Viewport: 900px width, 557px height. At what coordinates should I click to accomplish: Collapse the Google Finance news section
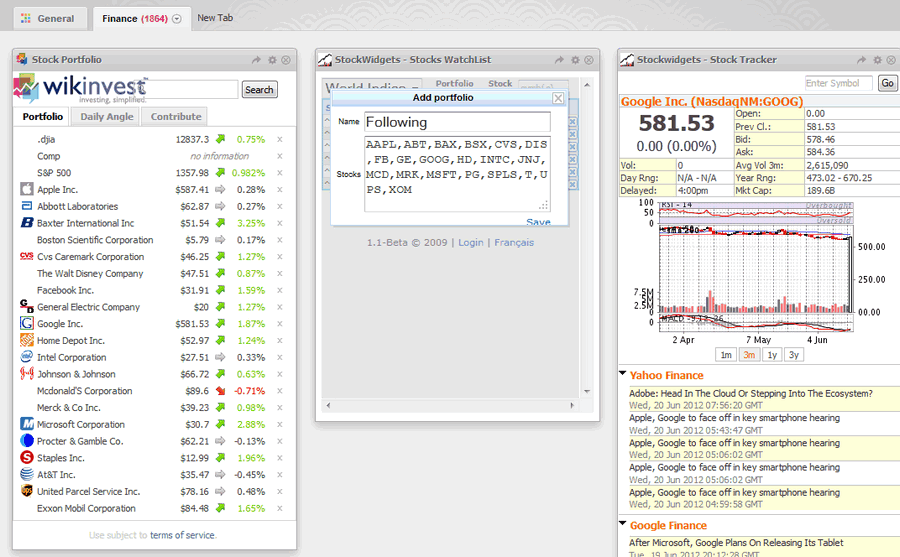point(623,524)
